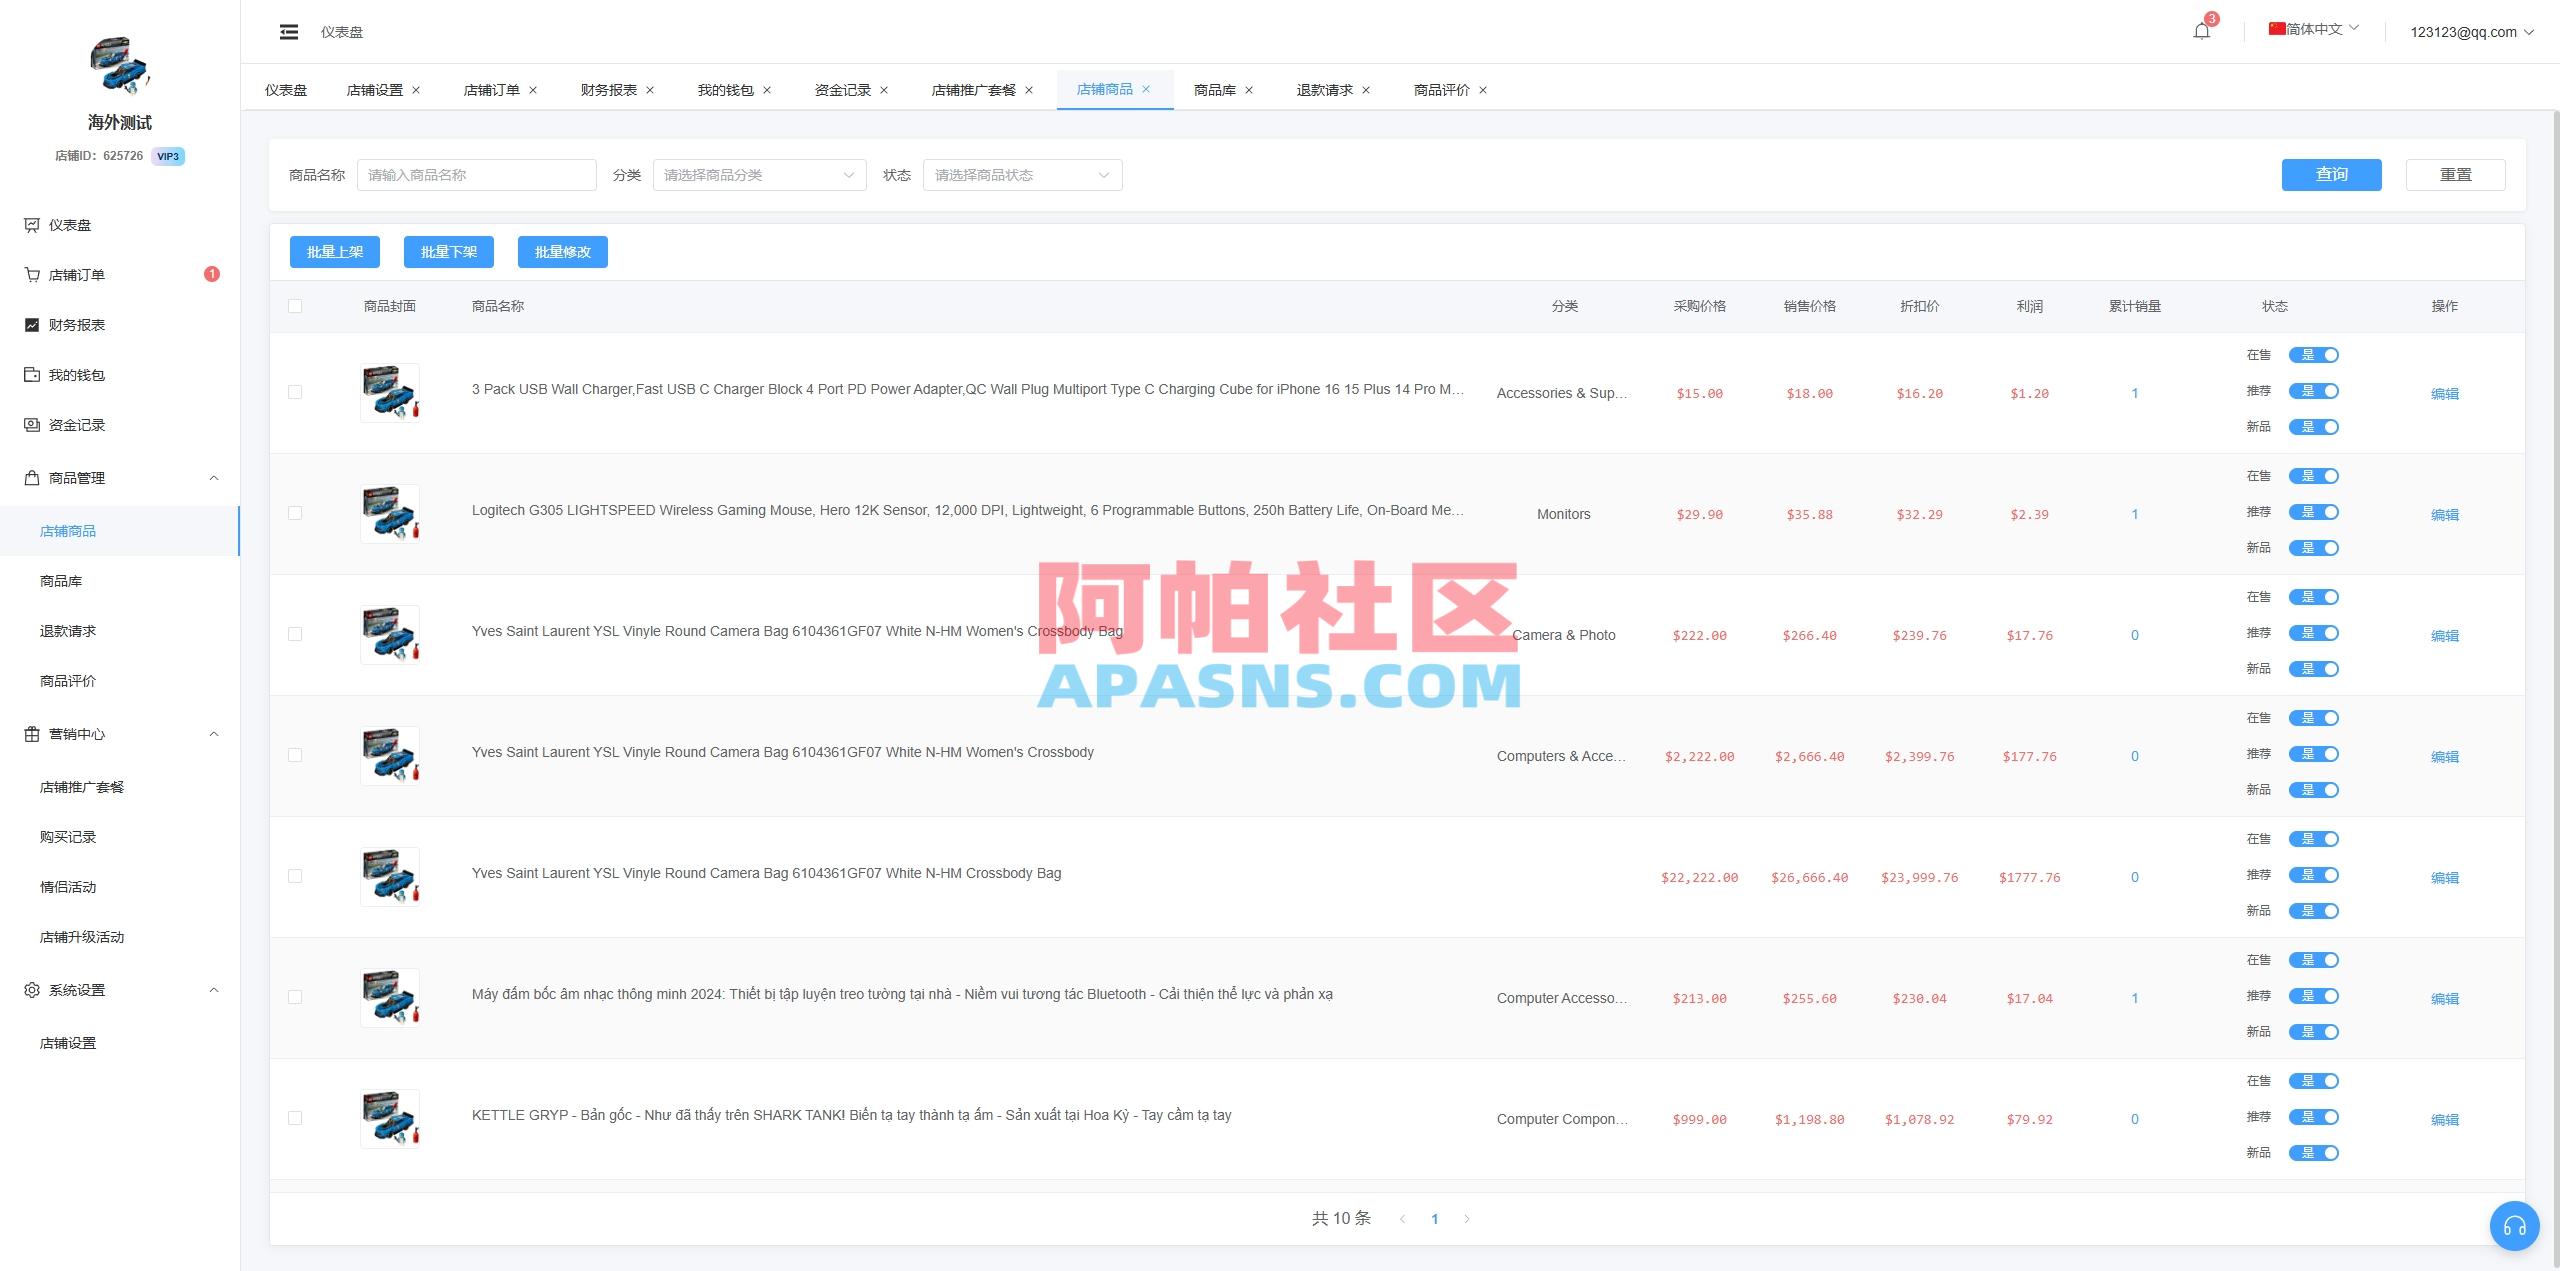Collapse the sidebar using the hamburger icon
The image size is (2560, 1271).
click(289, 31)
